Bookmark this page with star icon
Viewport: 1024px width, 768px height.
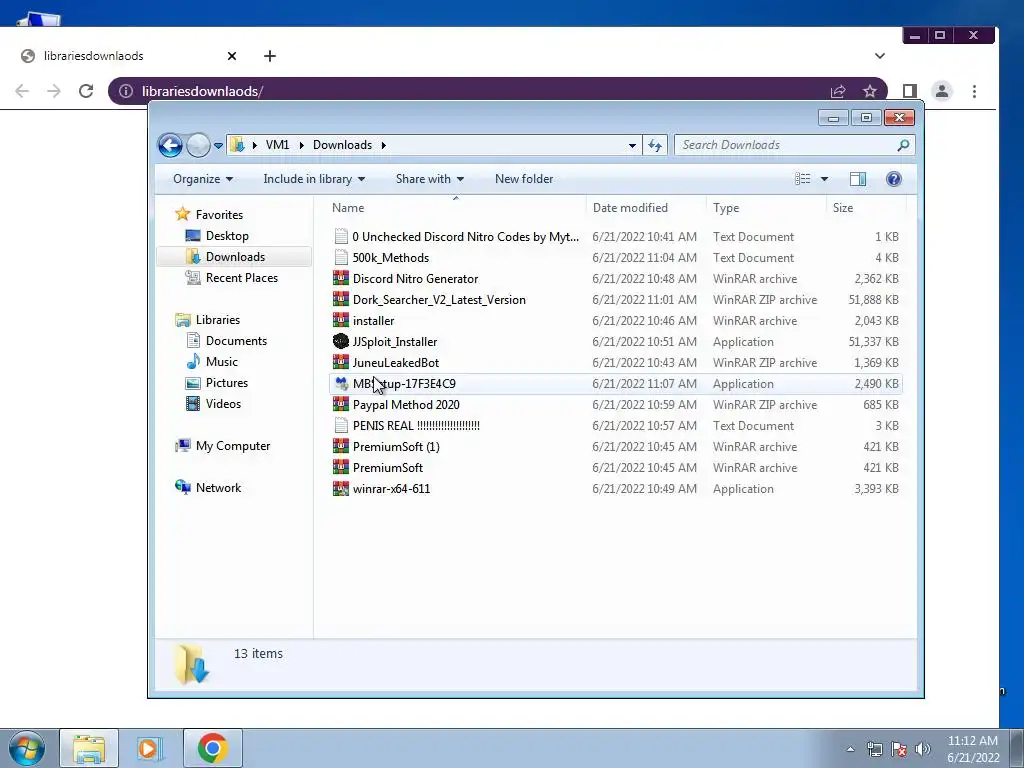coord(869,91)
